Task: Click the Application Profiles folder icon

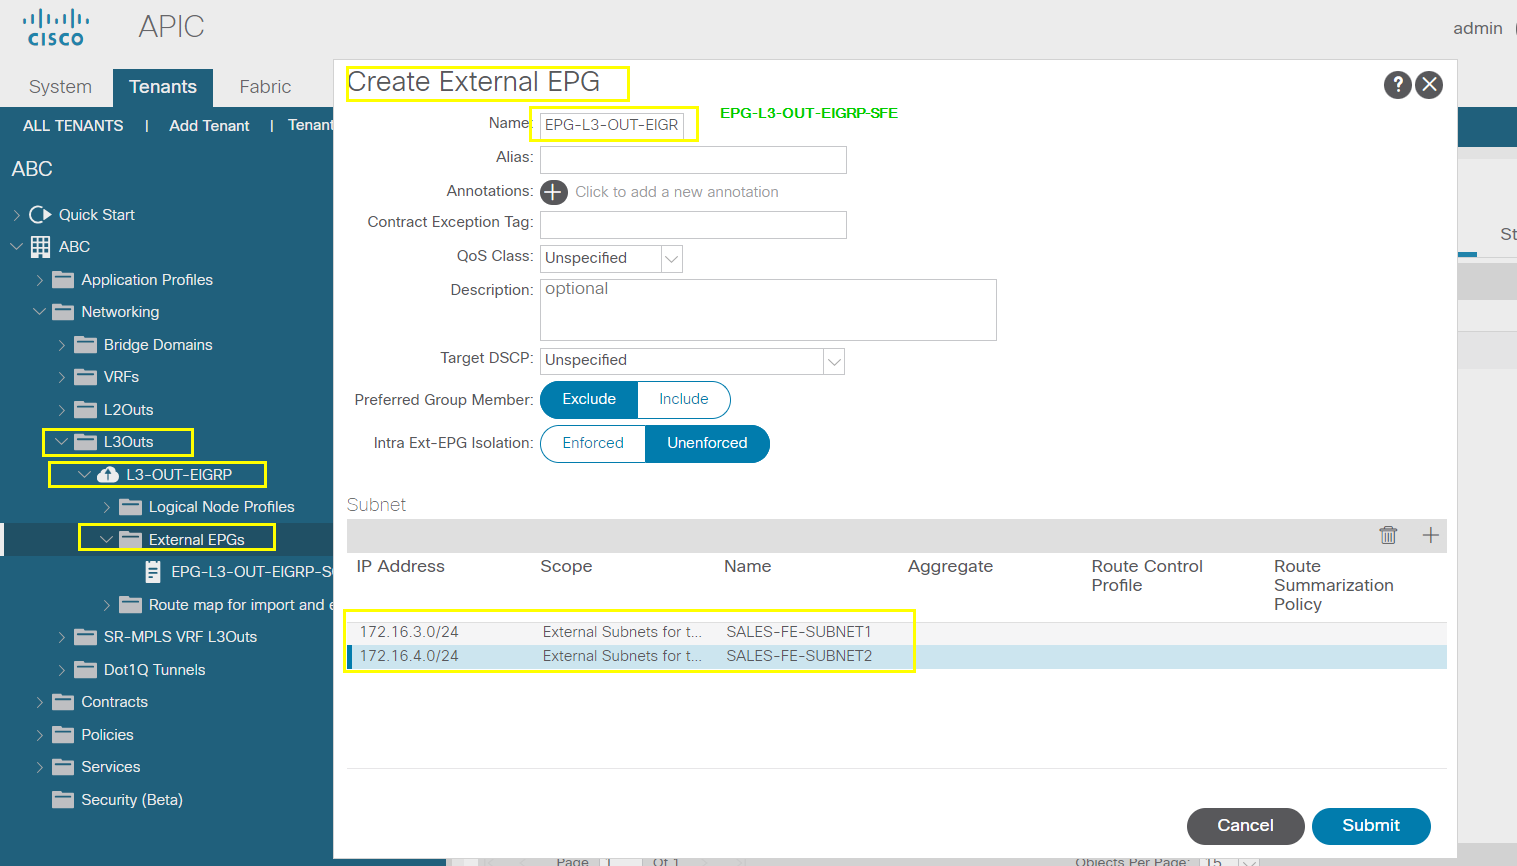Action: point(63,279)
